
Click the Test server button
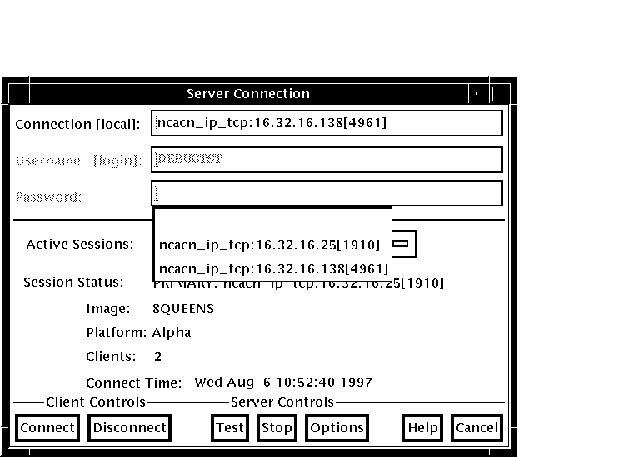coord(230,428)
